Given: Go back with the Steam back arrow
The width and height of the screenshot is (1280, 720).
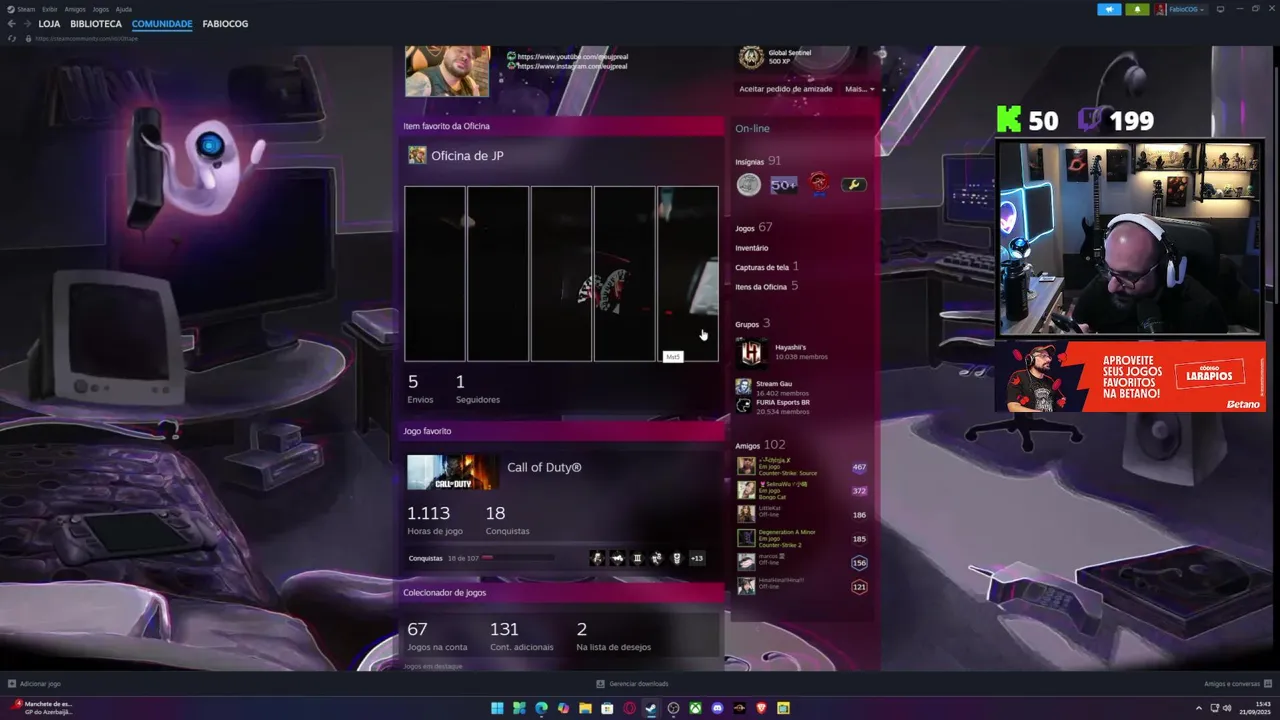Looking at the screenshot, I should tap(12, 24).
